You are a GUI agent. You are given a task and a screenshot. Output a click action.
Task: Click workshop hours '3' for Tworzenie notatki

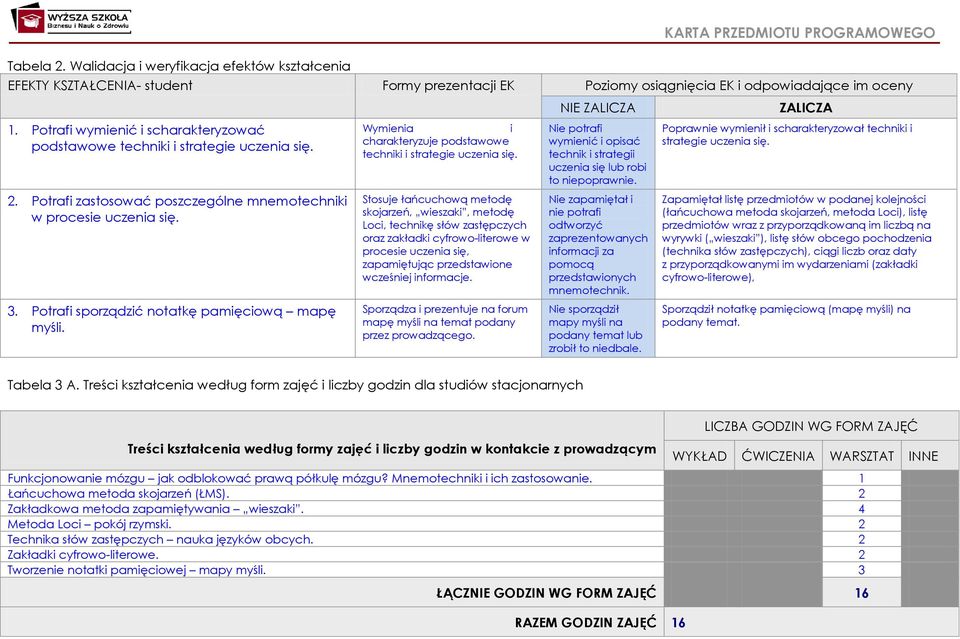pyautogui.click(x=861, y=570)
